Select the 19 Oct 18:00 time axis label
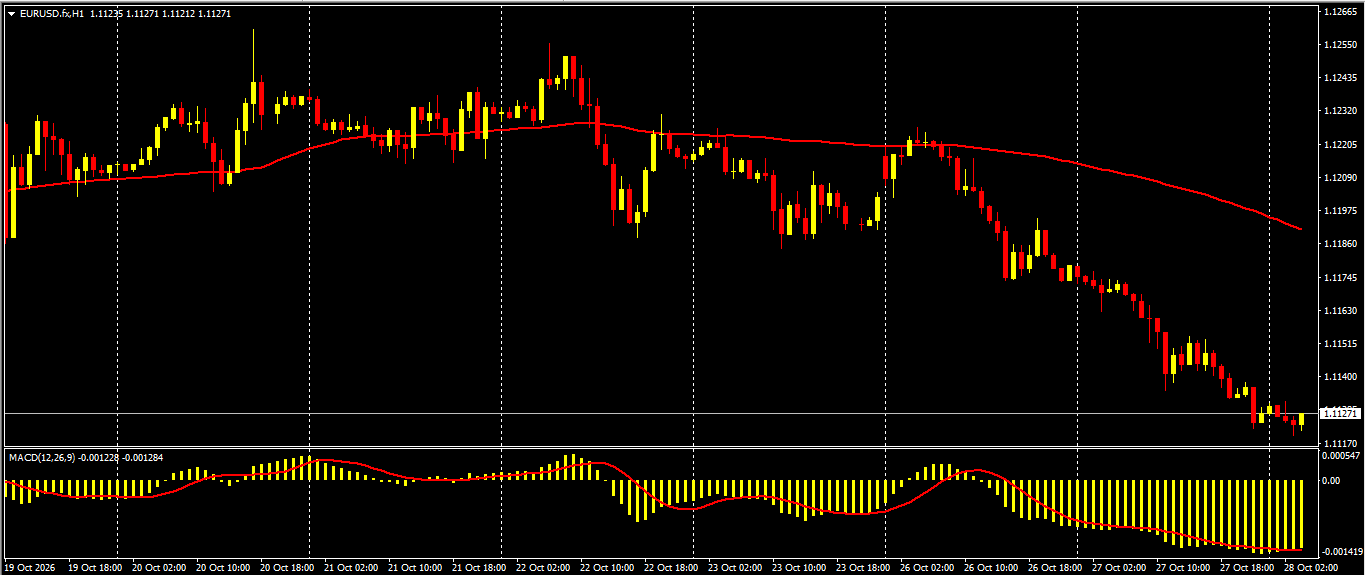Image resolution: width=1365 pixels, height=575 pixels. (95, 567)
